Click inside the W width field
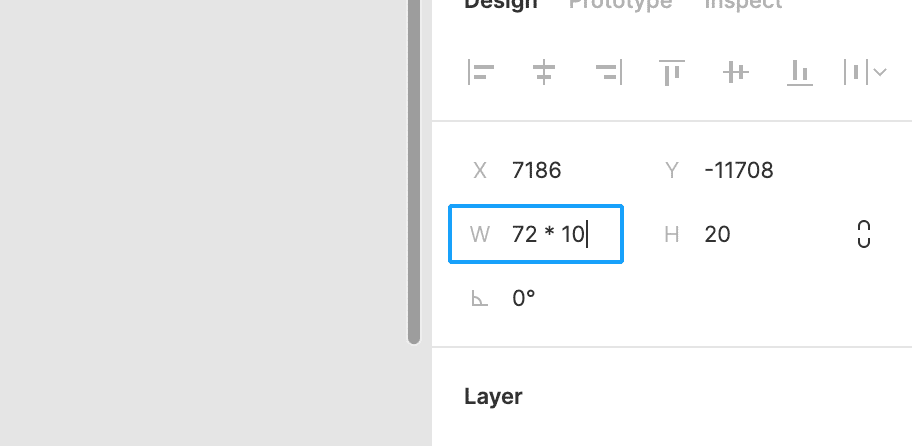912x446 pixels. (560, 235)
